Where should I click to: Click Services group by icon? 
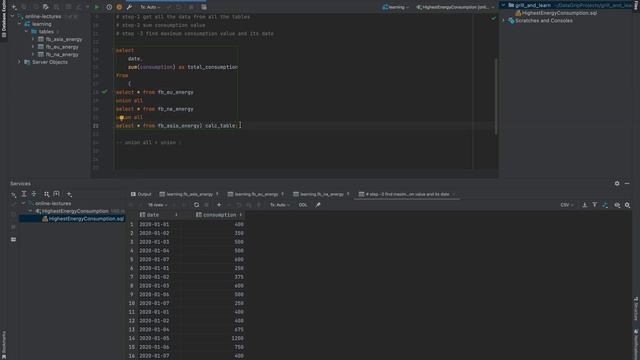(x=47, y=194)
